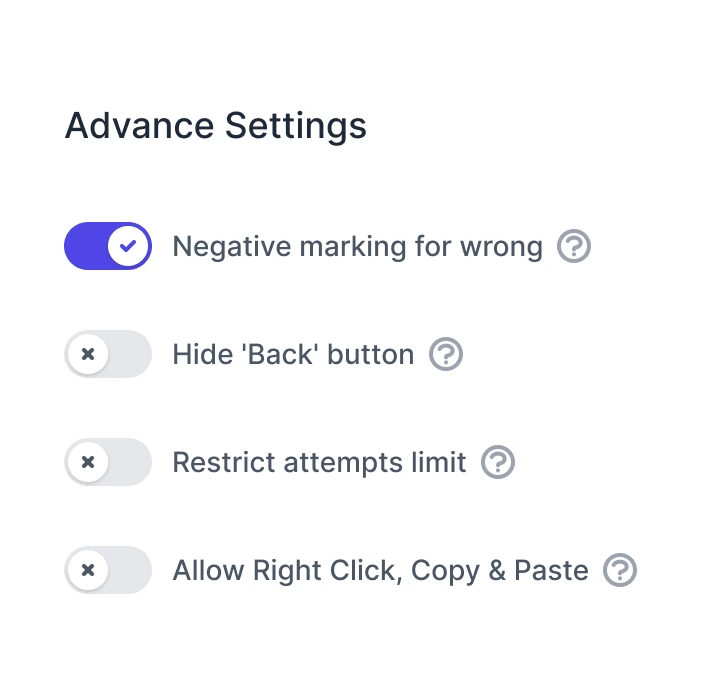Show help tooltip for Hide 'Back' button
The image size is (706, 690).
pyautogui.click(x=446, y=354)
